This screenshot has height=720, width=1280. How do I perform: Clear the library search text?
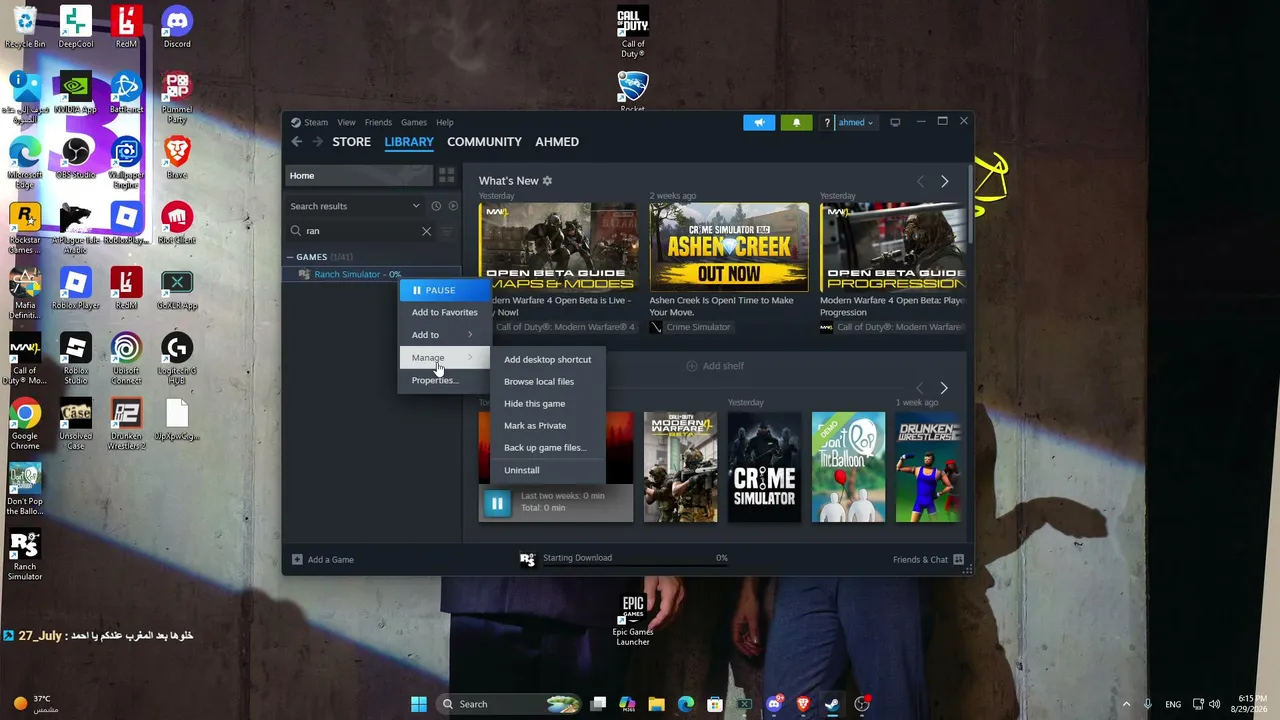point(426,231)
